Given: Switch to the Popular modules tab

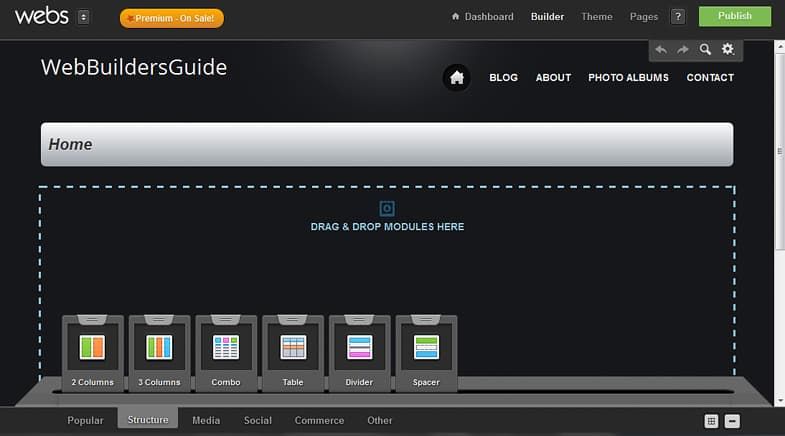Looking at the screenshot, I should pos(85,420).
